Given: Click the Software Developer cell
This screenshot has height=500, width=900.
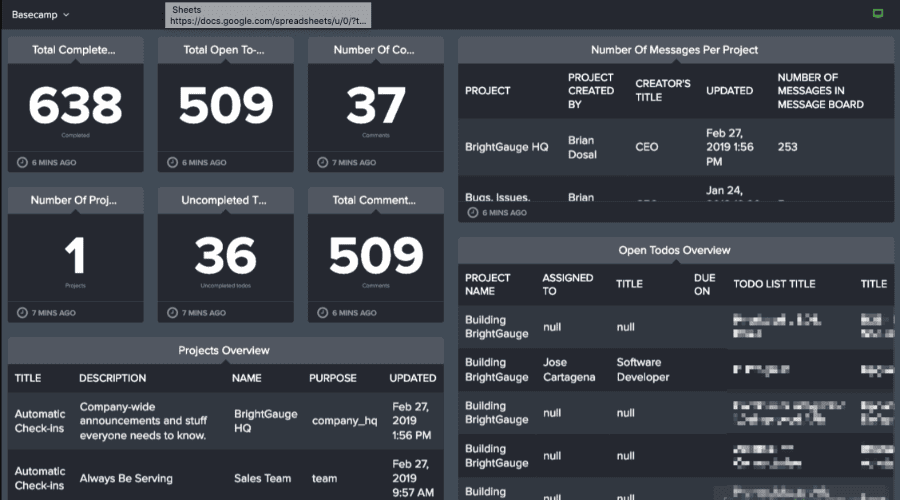Looking at the screenshot, I should pyautogui.click(x=643, y=370).
